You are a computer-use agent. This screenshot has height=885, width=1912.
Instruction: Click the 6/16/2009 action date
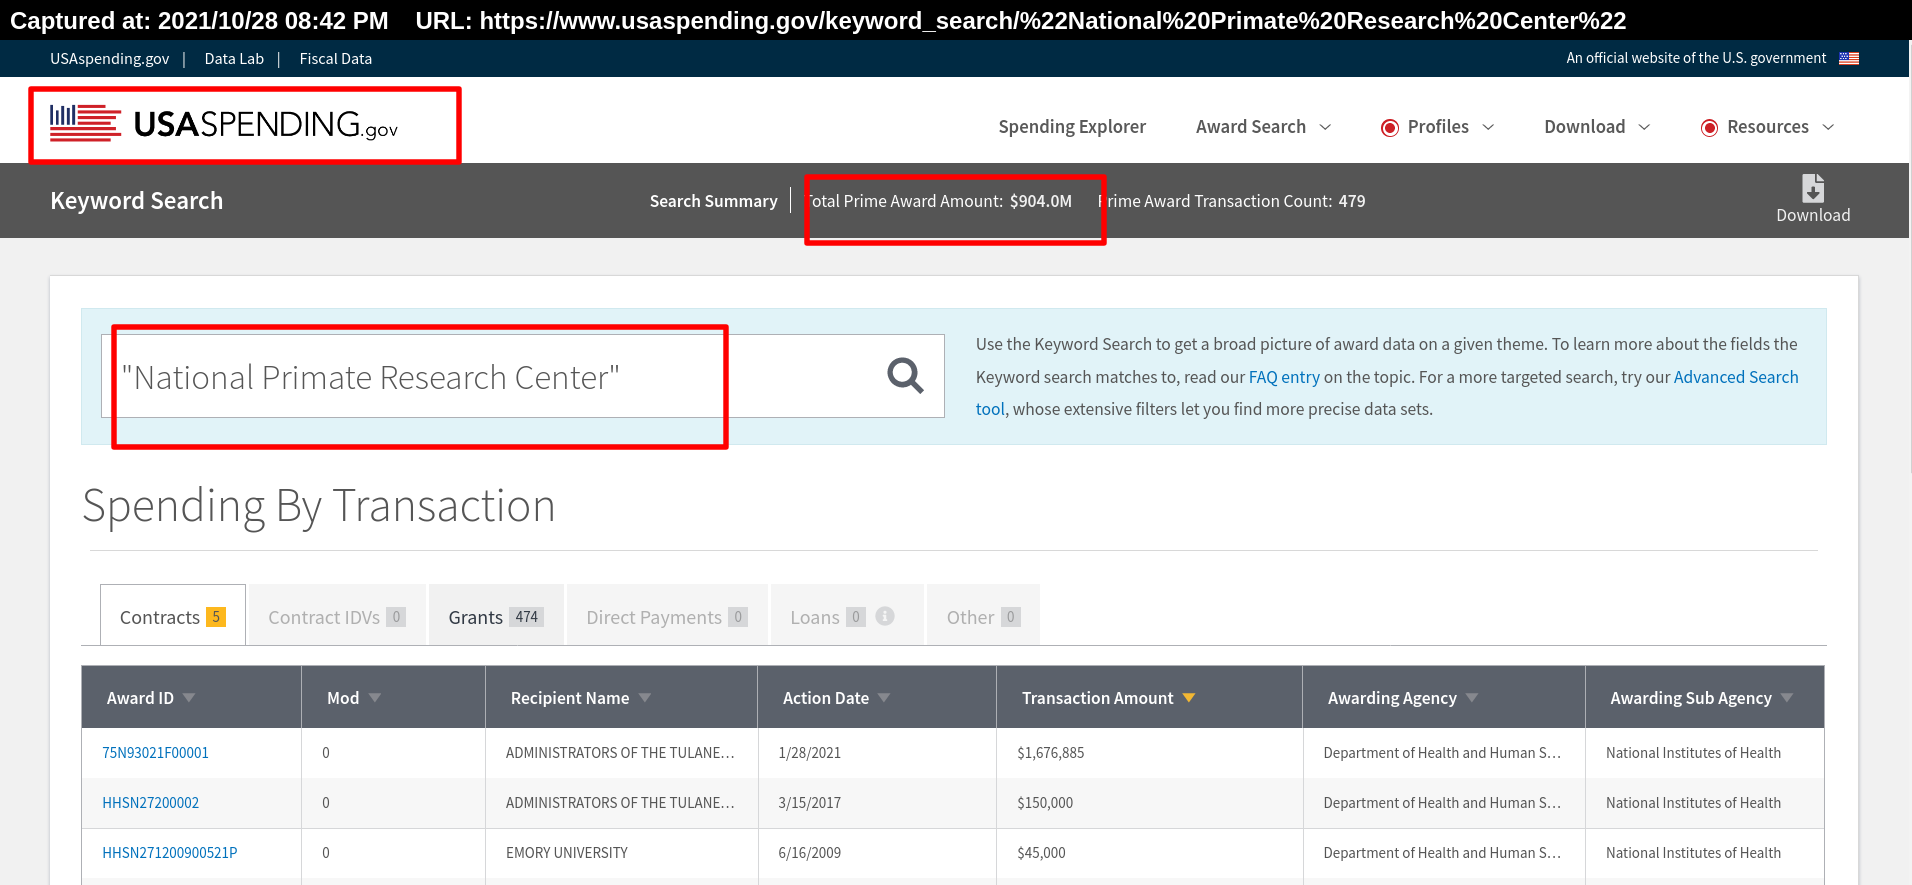[809, 853]
